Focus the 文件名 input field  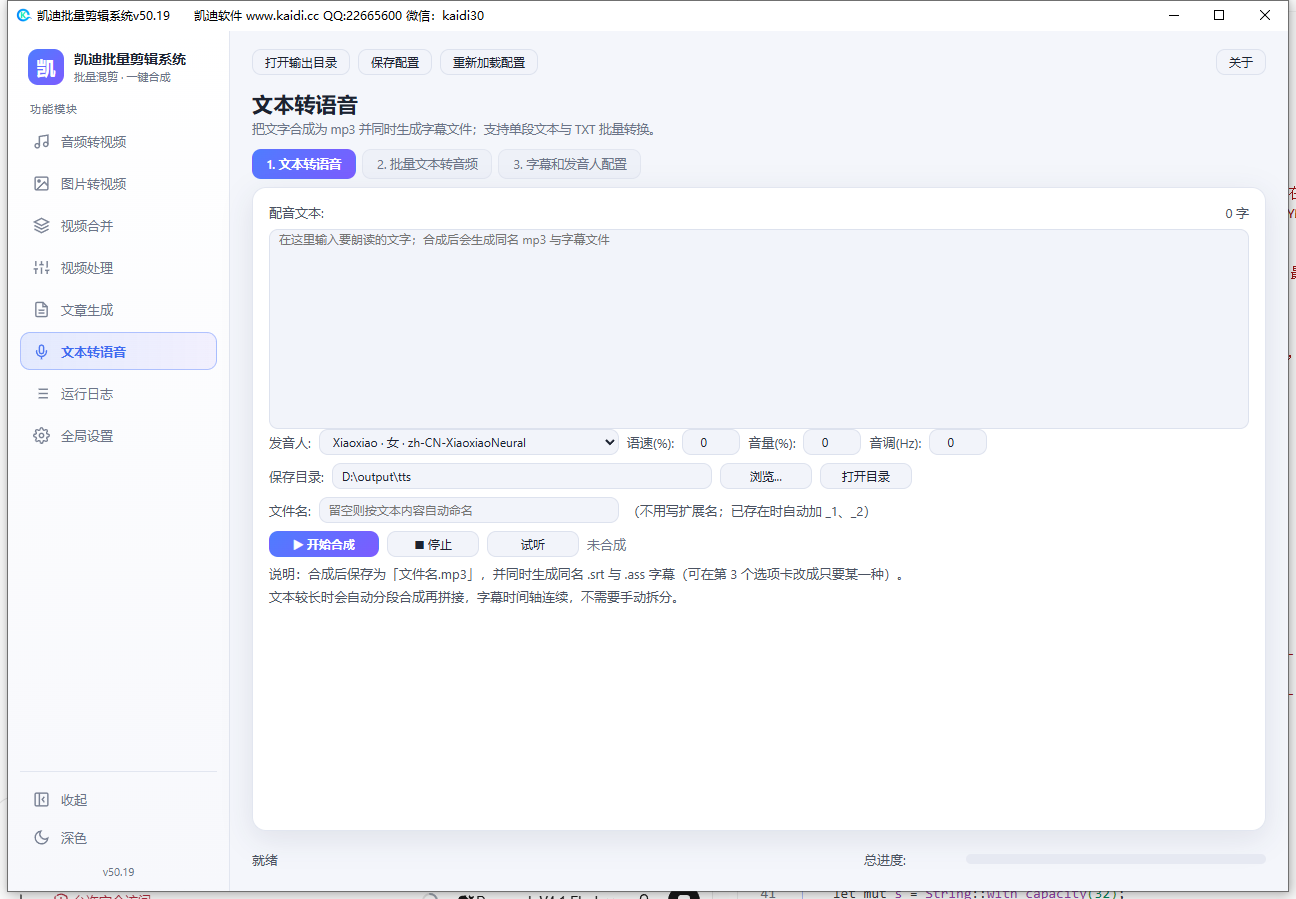pos(469,510)
